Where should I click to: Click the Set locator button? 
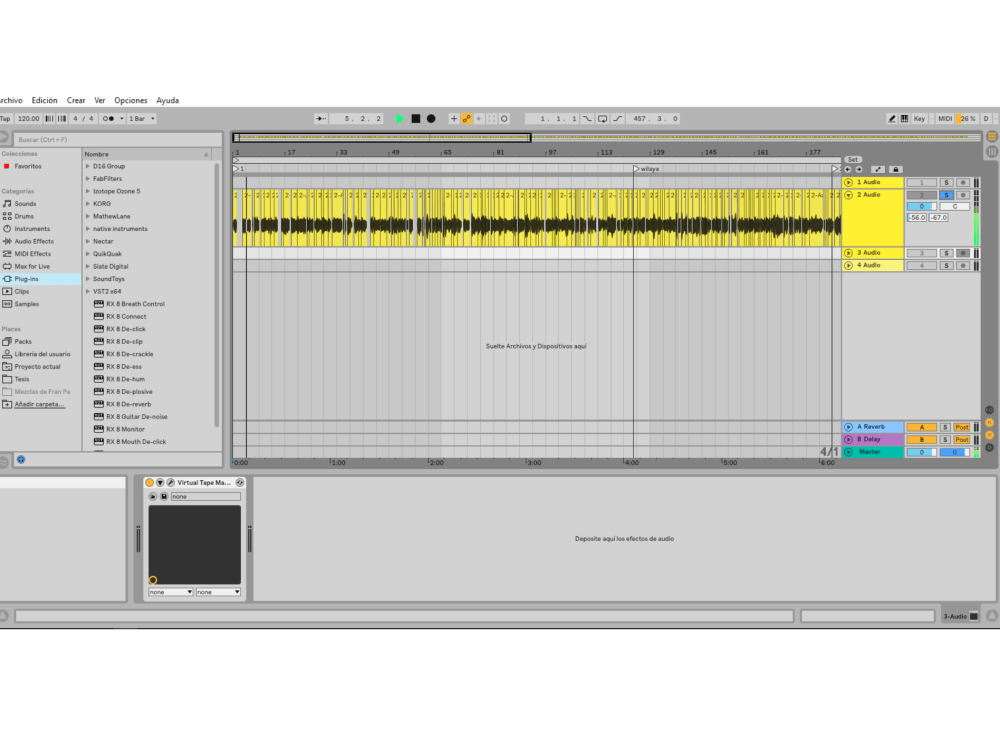click(x=853, y=159)
